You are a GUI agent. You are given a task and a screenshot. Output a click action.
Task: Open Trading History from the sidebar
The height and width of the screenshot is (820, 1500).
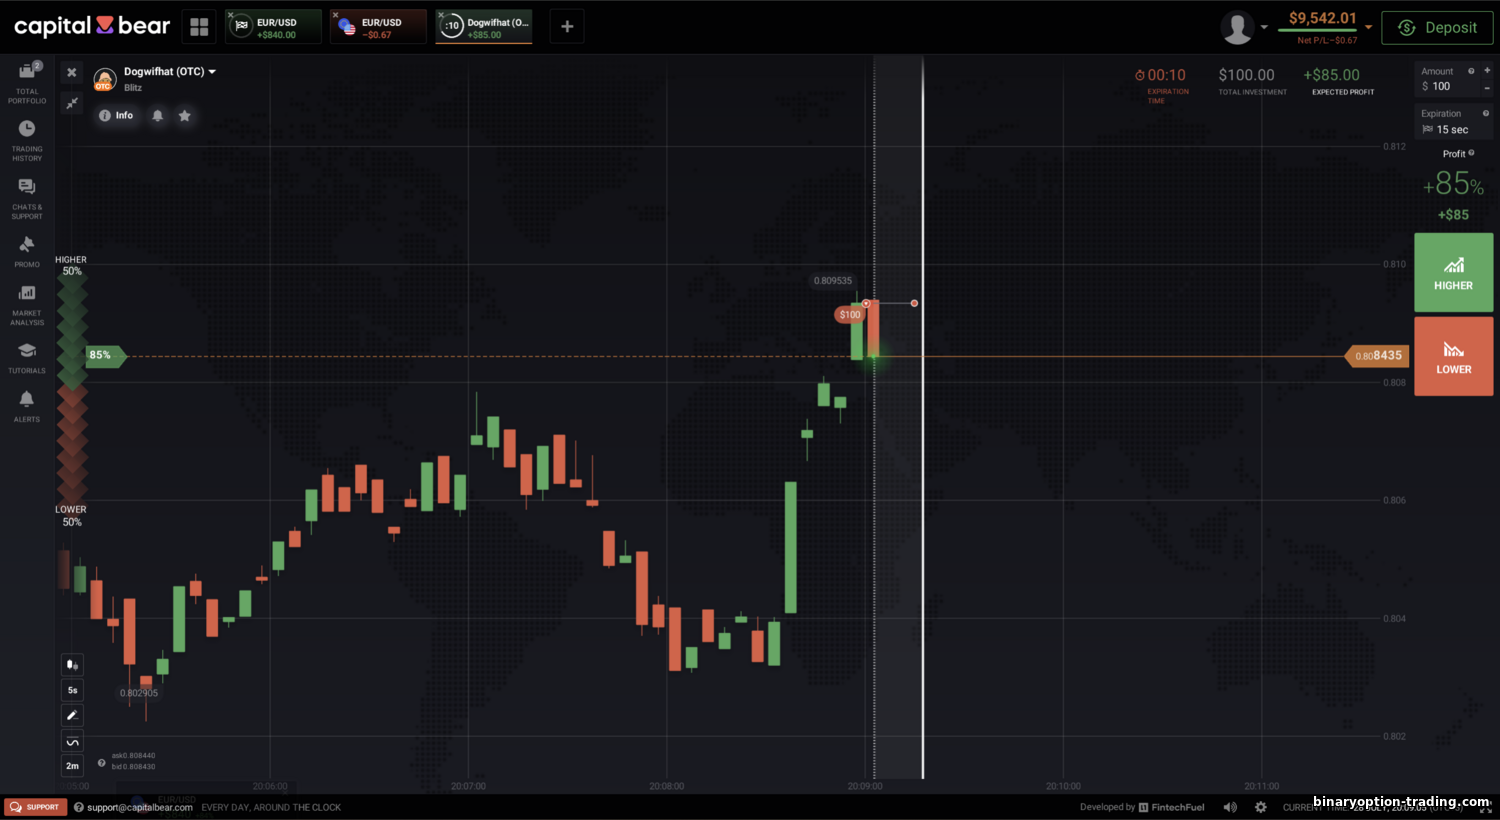pos(27,140)
